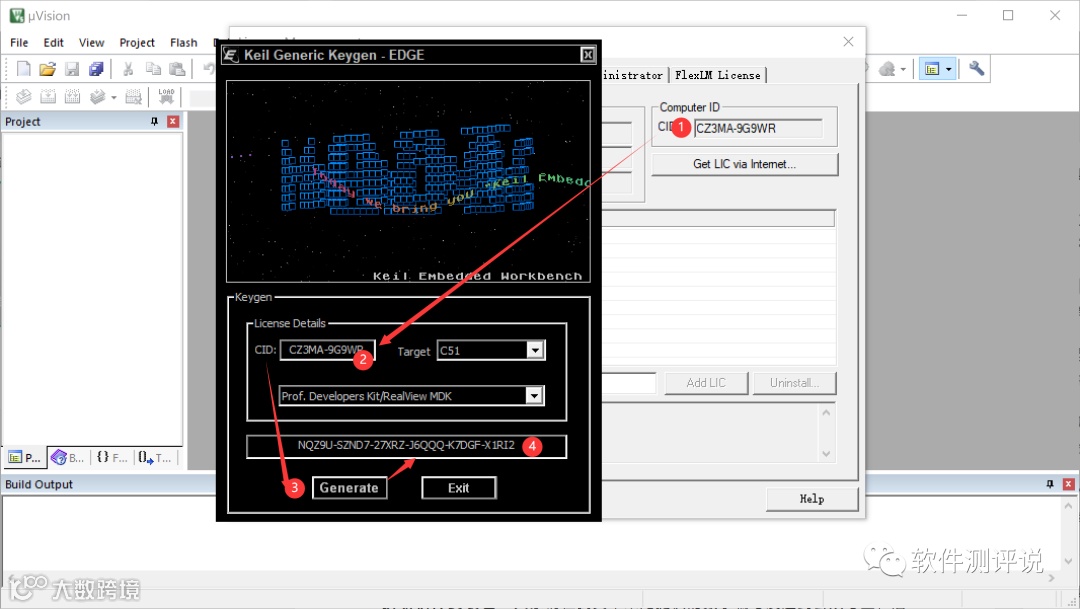Image resolution: width=1080 pixels, height=609 pixels.
Task: Click the license info box scroll down arrow
Action: click(x=826, y=454)
